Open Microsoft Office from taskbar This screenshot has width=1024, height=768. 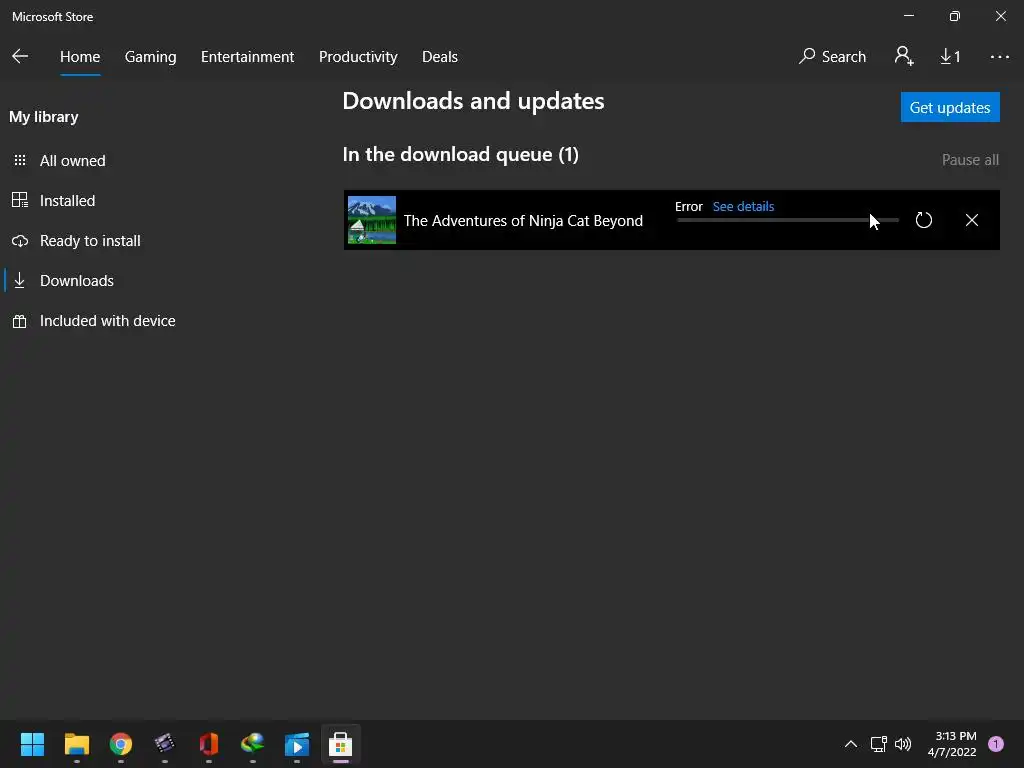209,744
